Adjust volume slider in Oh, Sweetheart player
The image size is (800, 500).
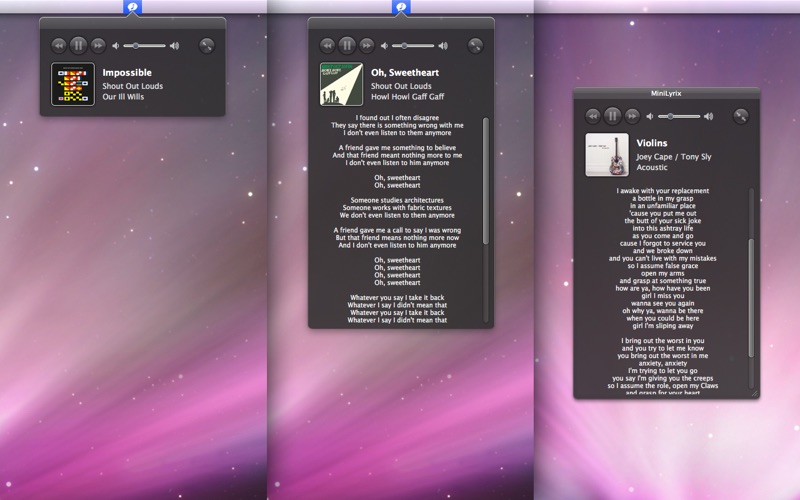pyautogui.click(x=413, y=46)
